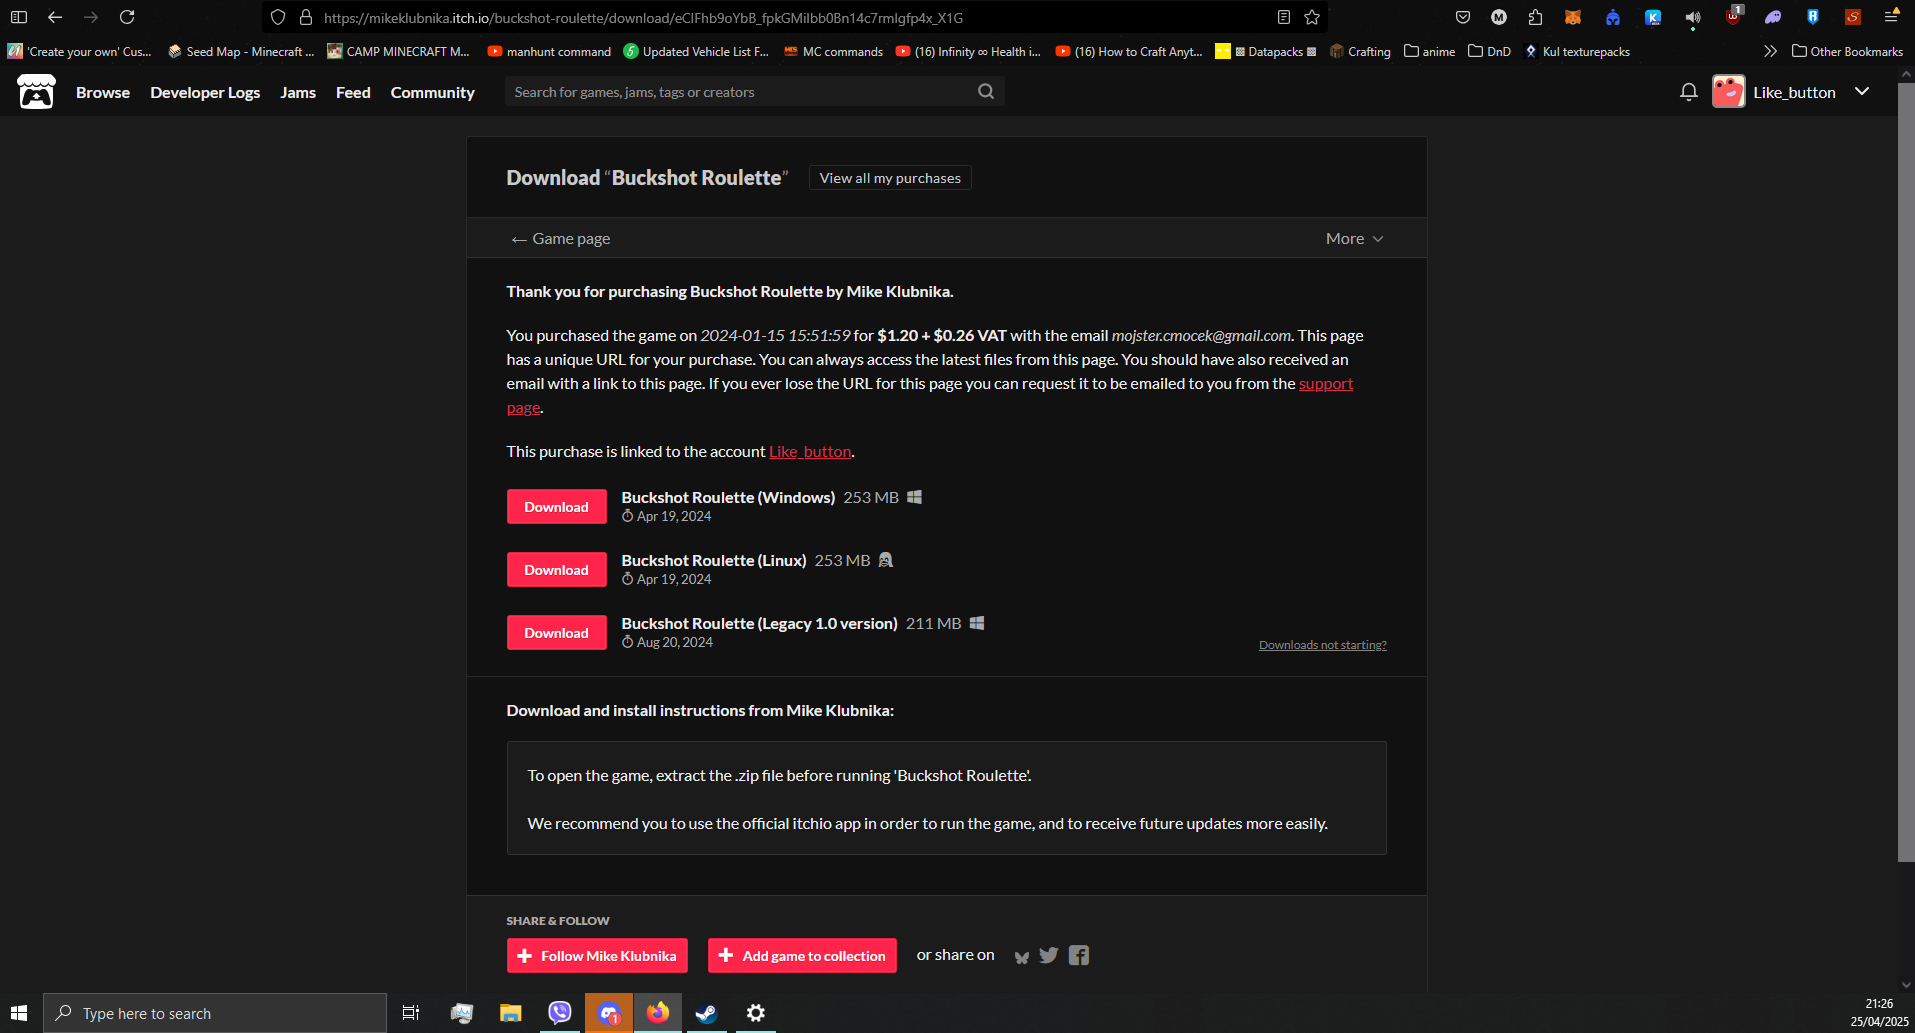1915x1033 pixels.
Task: Expand the More dropdown
Action: coord(1354,238)
